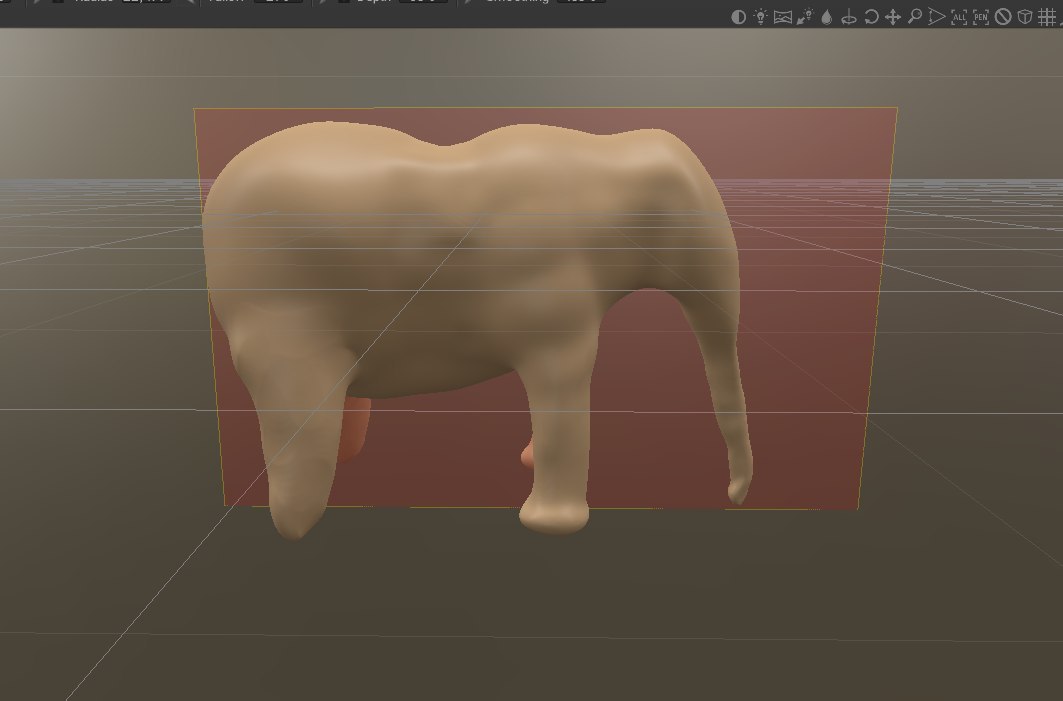Image resolution: width=1063 pixels, height=701 pixels.
Task: Click the light bulb lighting icon
Action: [760, 17]
